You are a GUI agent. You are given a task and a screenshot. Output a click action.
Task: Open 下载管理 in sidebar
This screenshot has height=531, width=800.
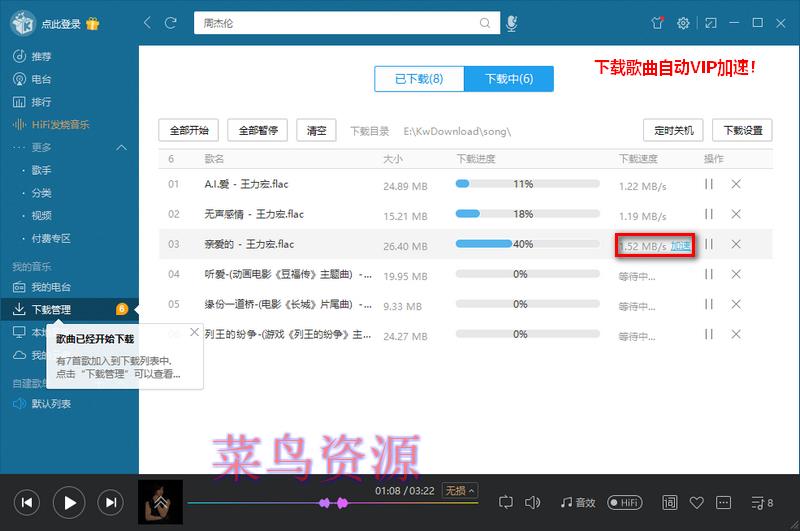[69, 309]
